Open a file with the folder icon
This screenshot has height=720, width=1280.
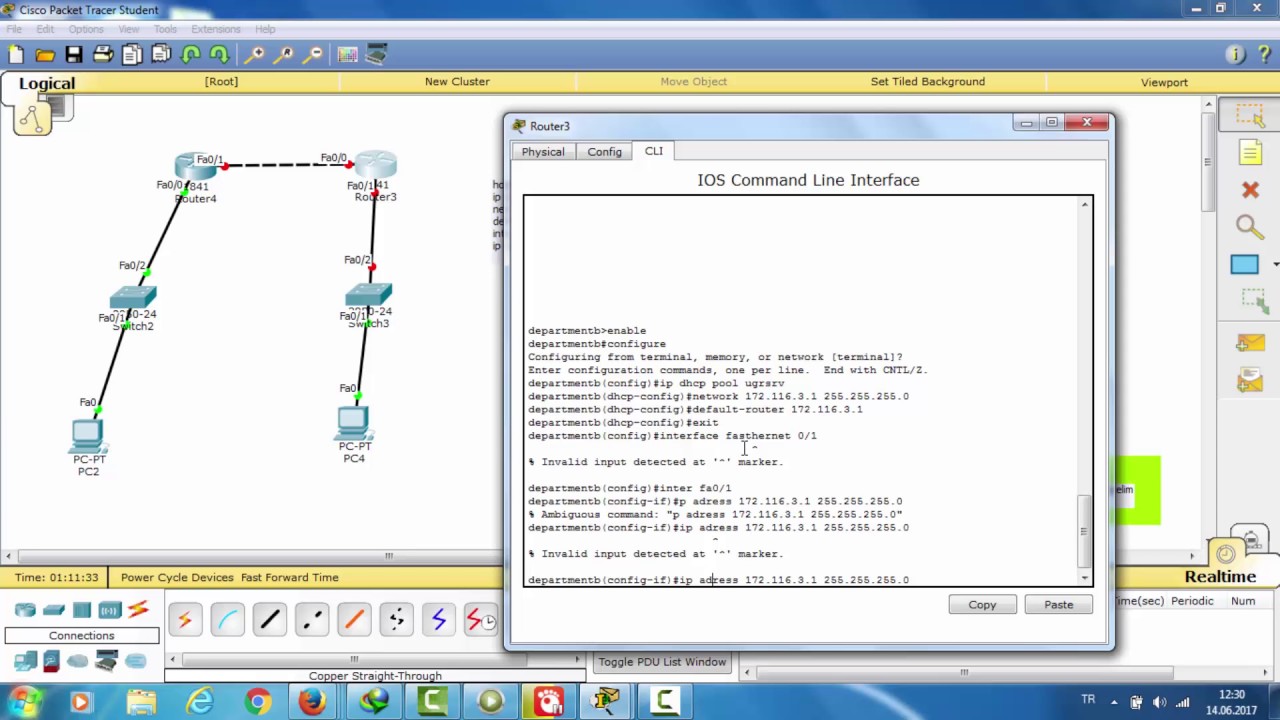pyautogui.click(x=45, y=55)
